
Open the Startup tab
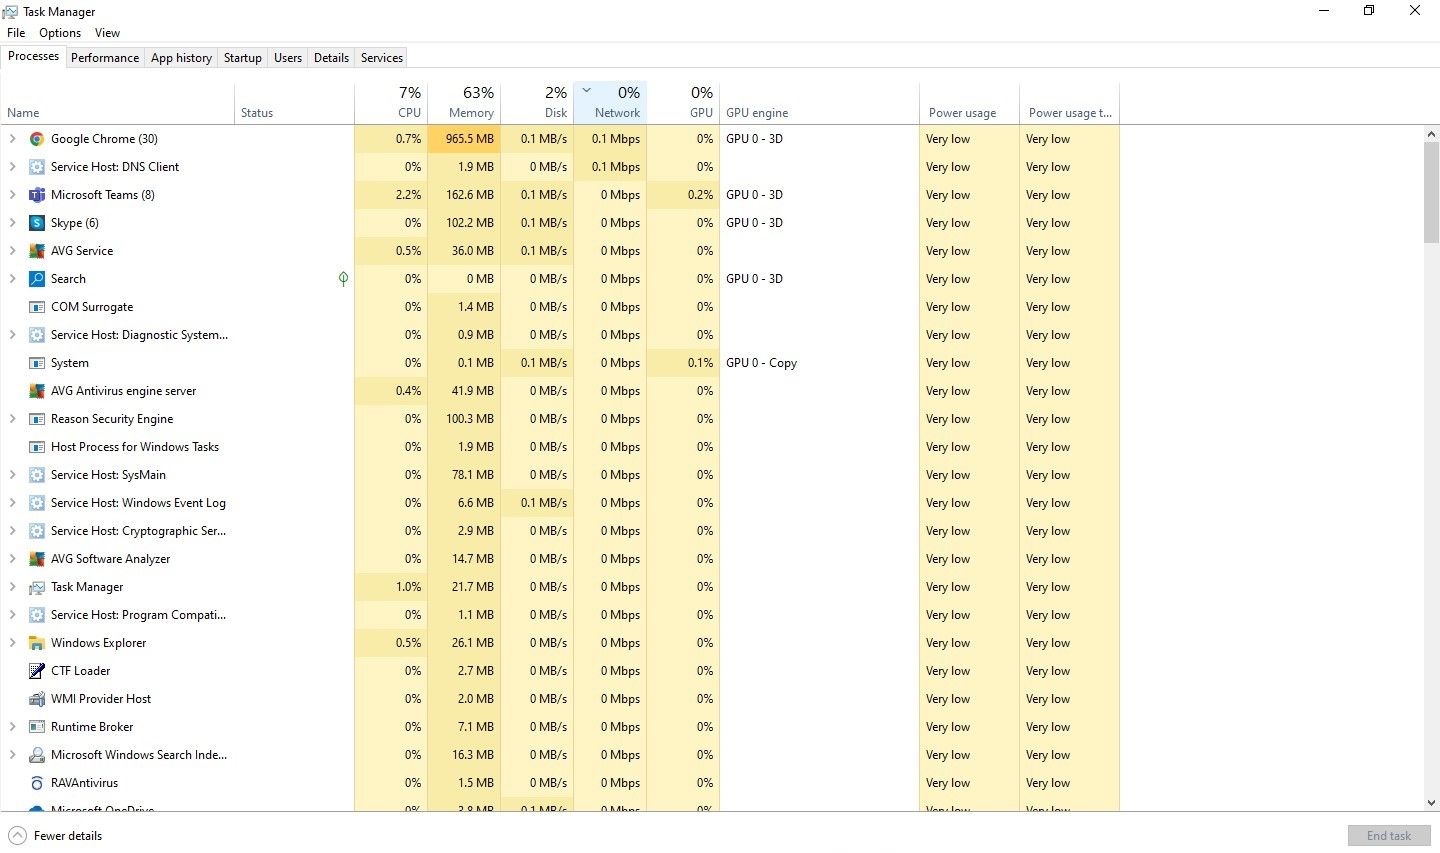[x=242, y=58]
